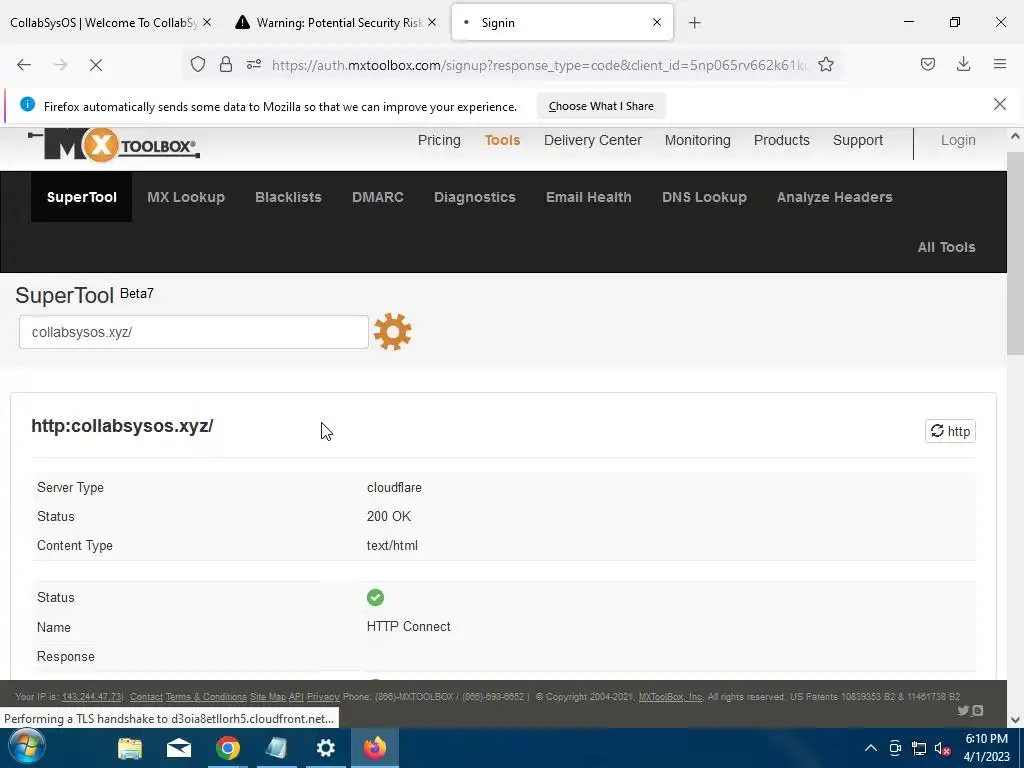Select the DNS Lookup tab
The width and height of the screenshot is (1024, 768).
(x=704, y=197)
